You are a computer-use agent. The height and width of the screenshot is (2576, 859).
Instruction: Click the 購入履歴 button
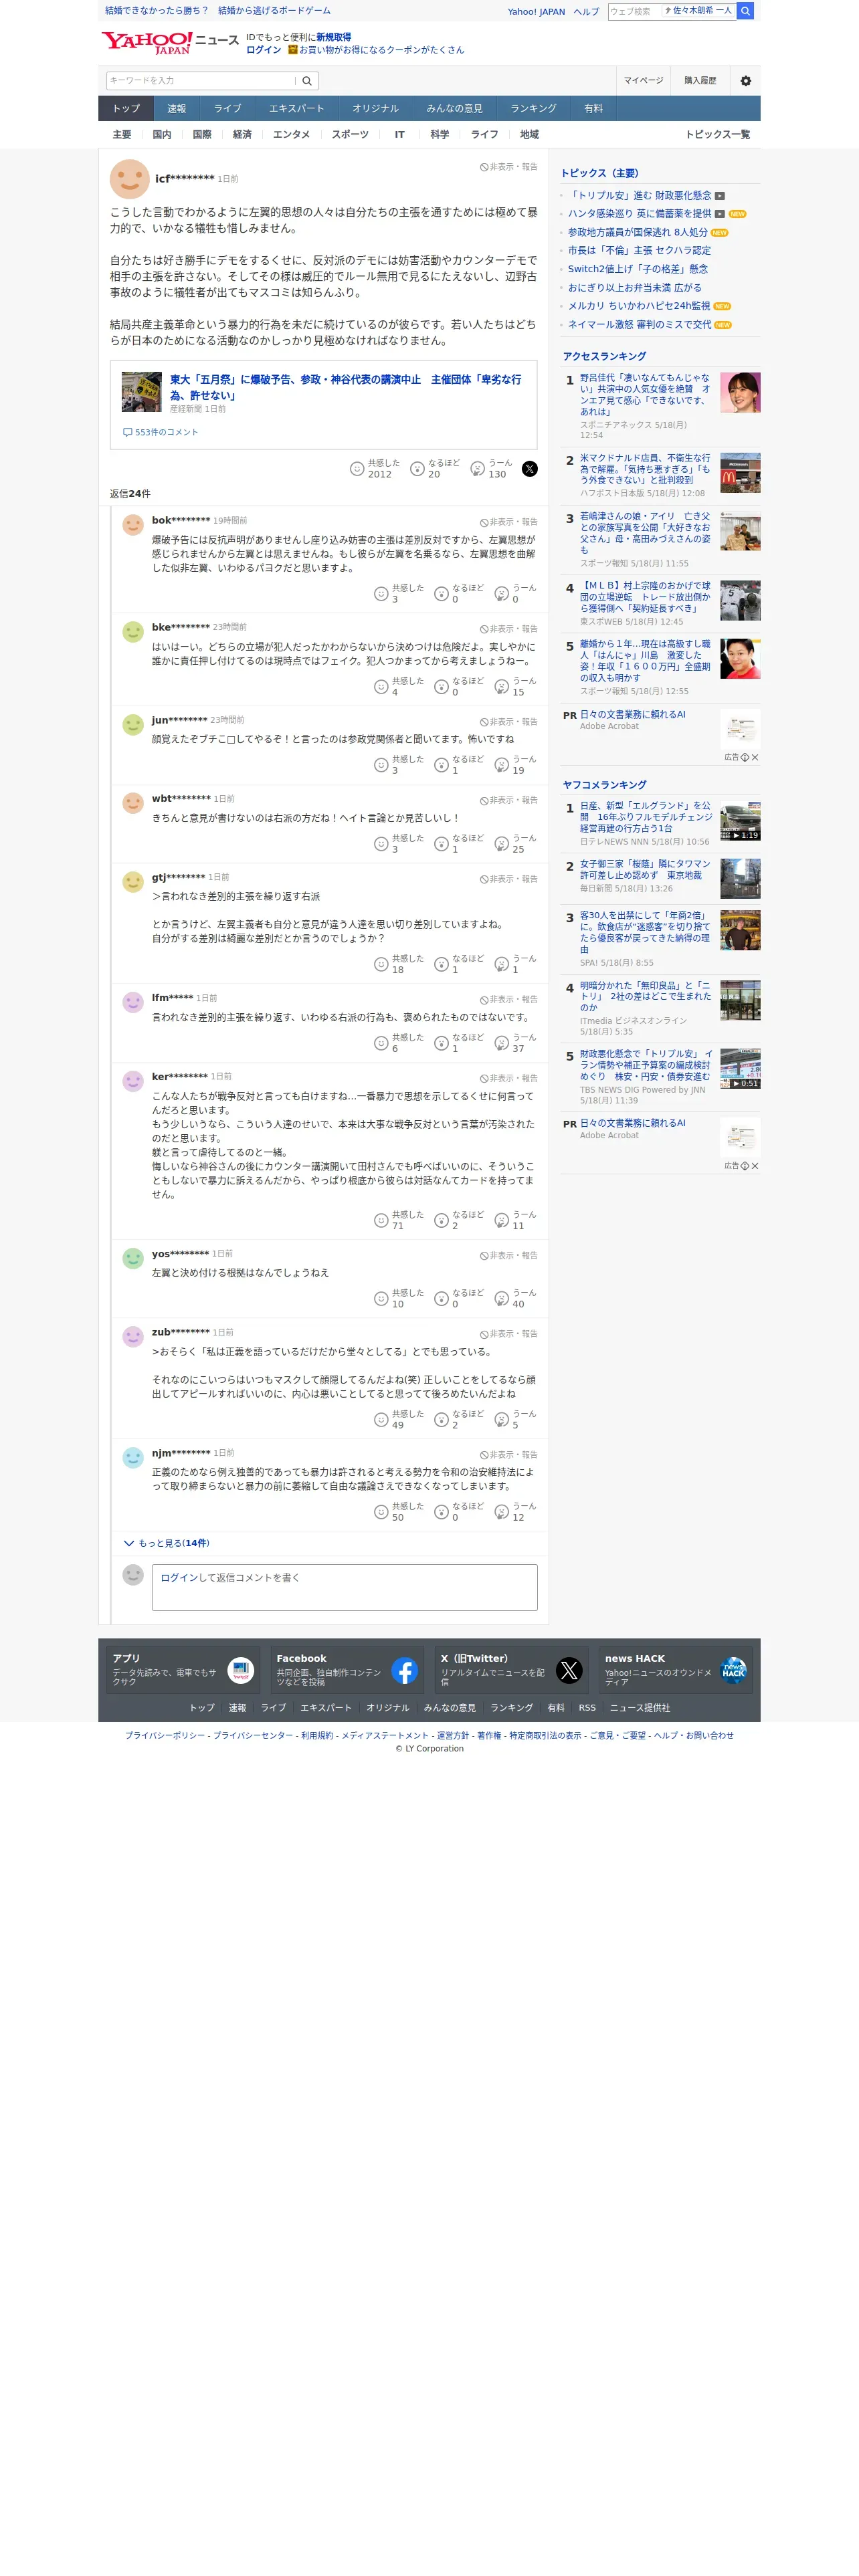coord(700,81)
